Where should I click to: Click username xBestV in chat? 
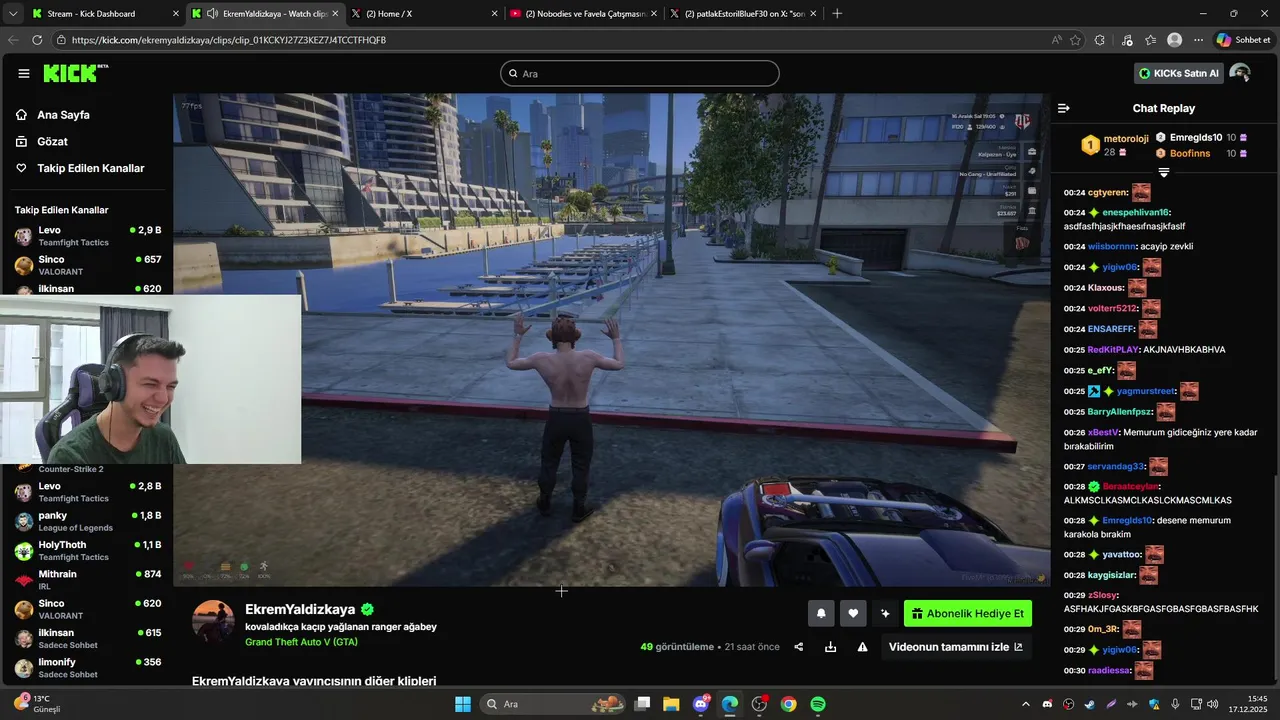(x=1103, y=432)
